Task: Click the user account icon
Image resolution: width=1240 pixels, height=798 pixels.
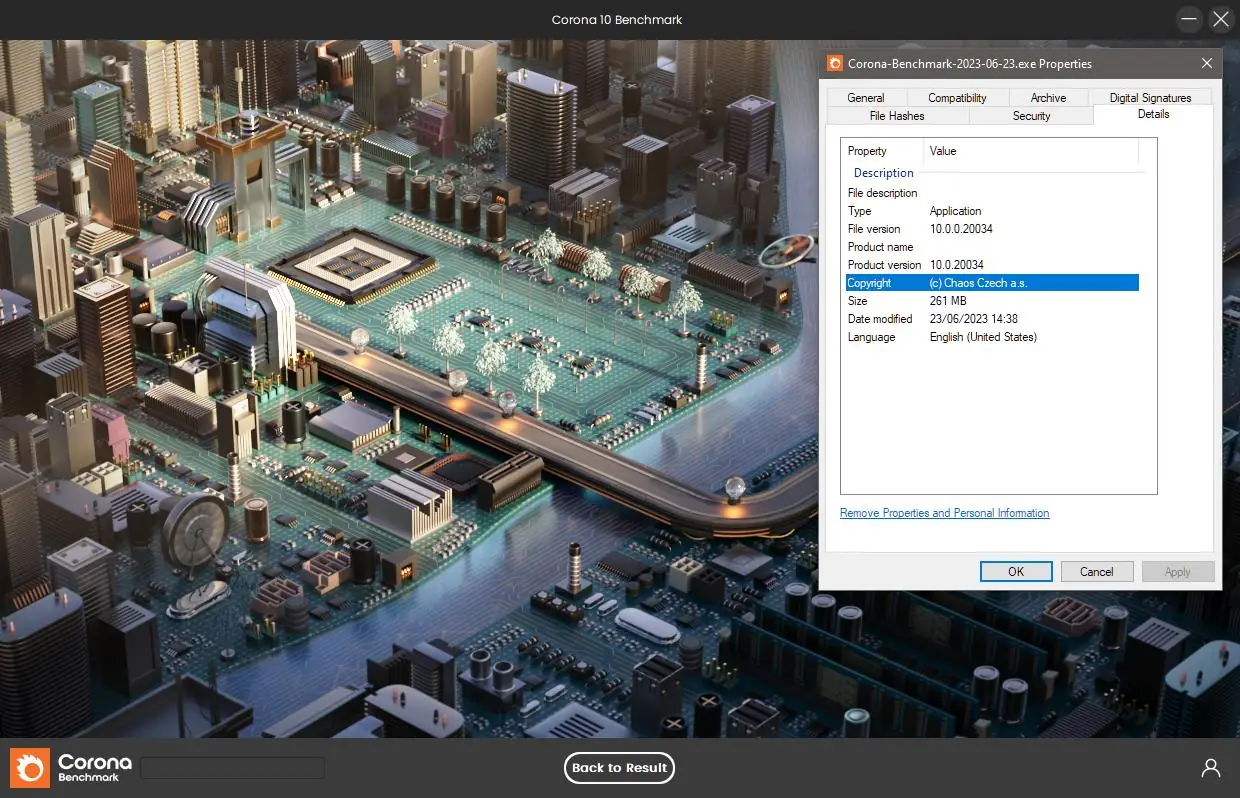Action: point(1210,768)
